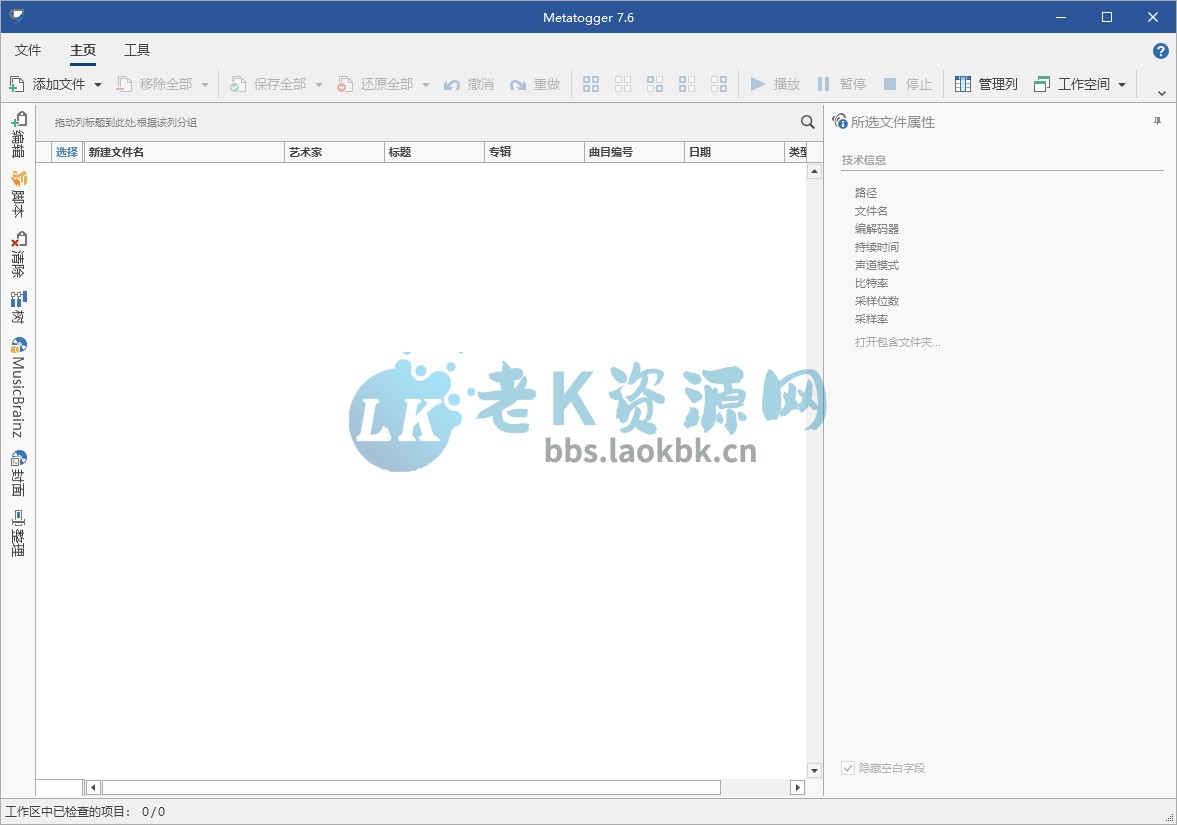Click the horizontal scrollbar right arrow
The width and height of the screenshot is (1177, 825).
(x=798, y=787)
